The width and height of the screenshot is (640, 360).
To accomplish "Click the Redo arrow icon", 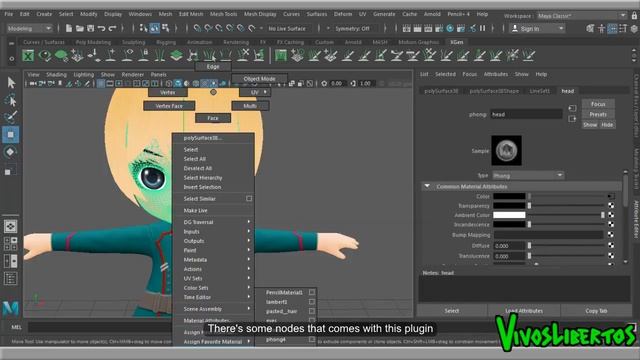I will (112, 29).
